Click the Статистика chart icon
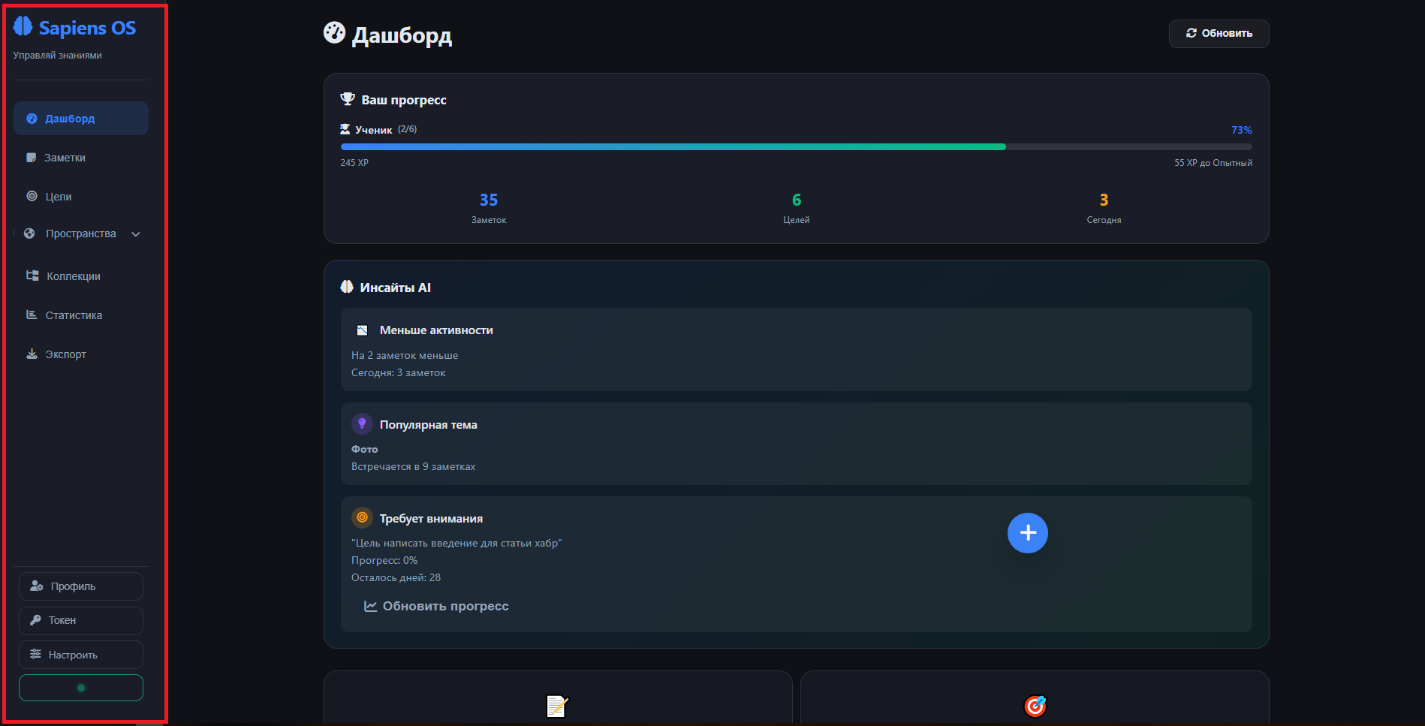 (32, 315)
